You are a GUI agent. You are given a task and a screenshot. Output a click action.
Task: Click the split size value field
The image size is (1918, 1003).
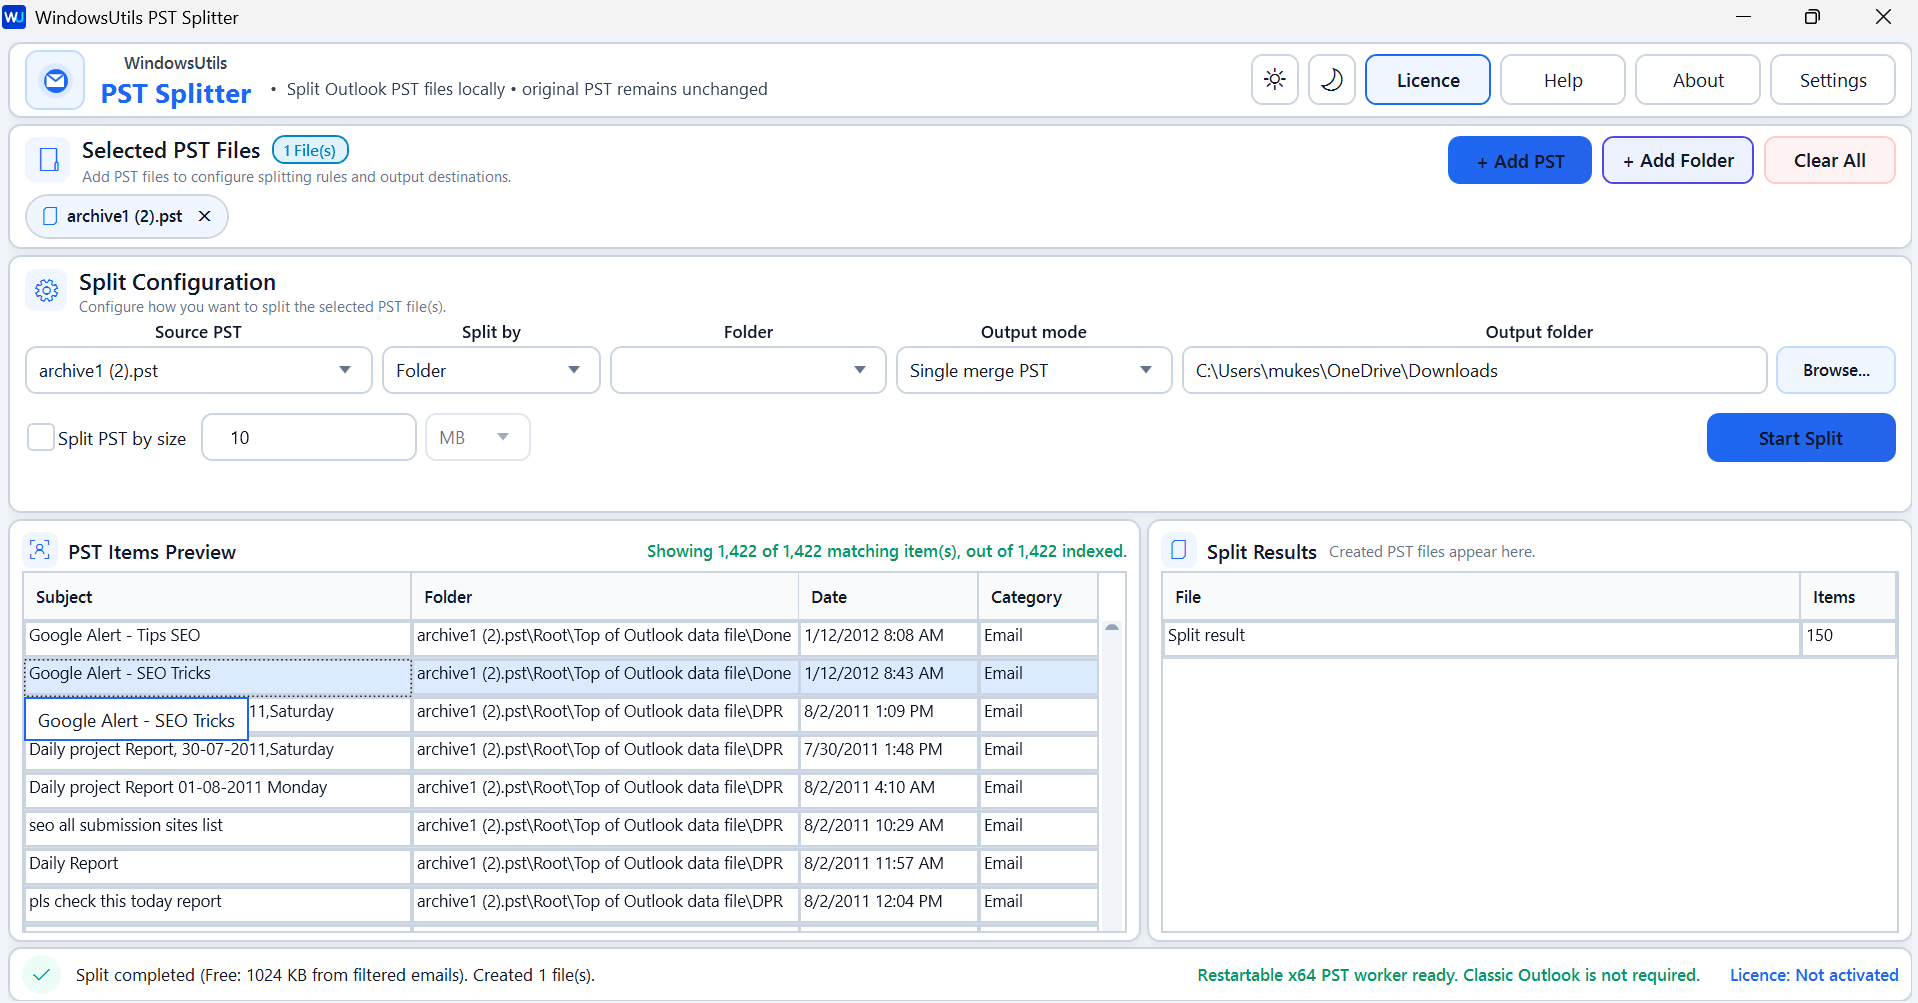click(308, 437)
